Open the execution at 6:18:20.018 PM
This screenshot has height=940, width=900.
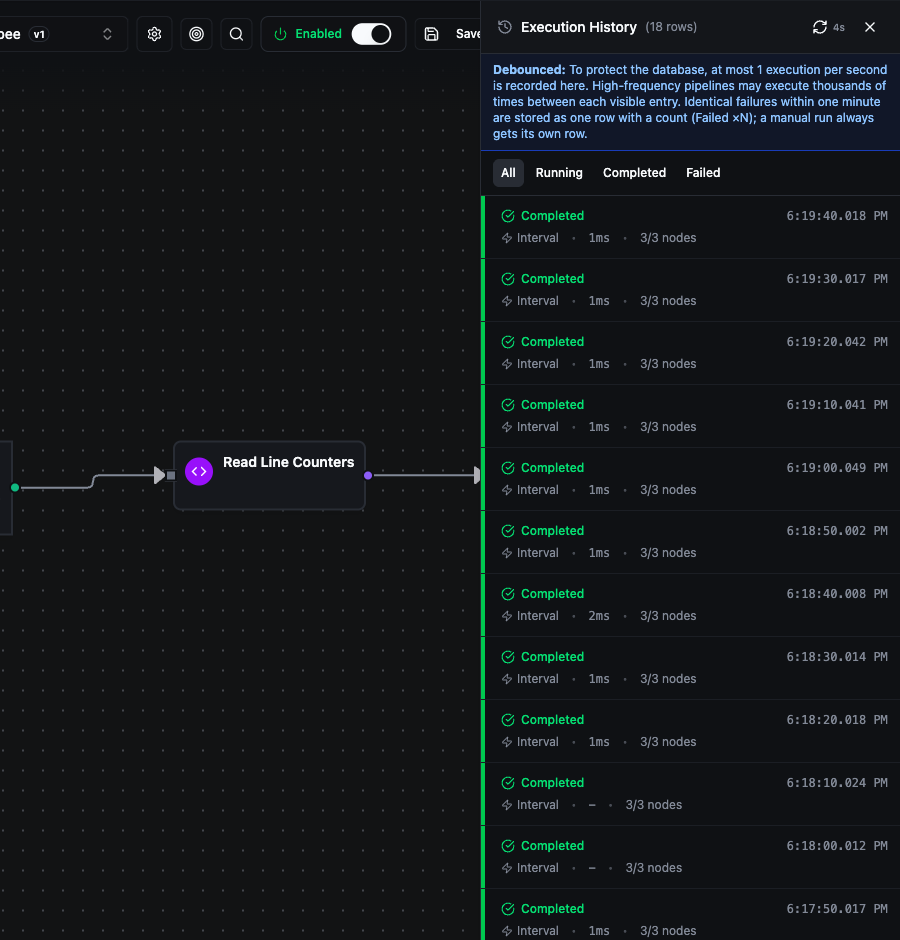pyautogui.click(x=692, y=730)
